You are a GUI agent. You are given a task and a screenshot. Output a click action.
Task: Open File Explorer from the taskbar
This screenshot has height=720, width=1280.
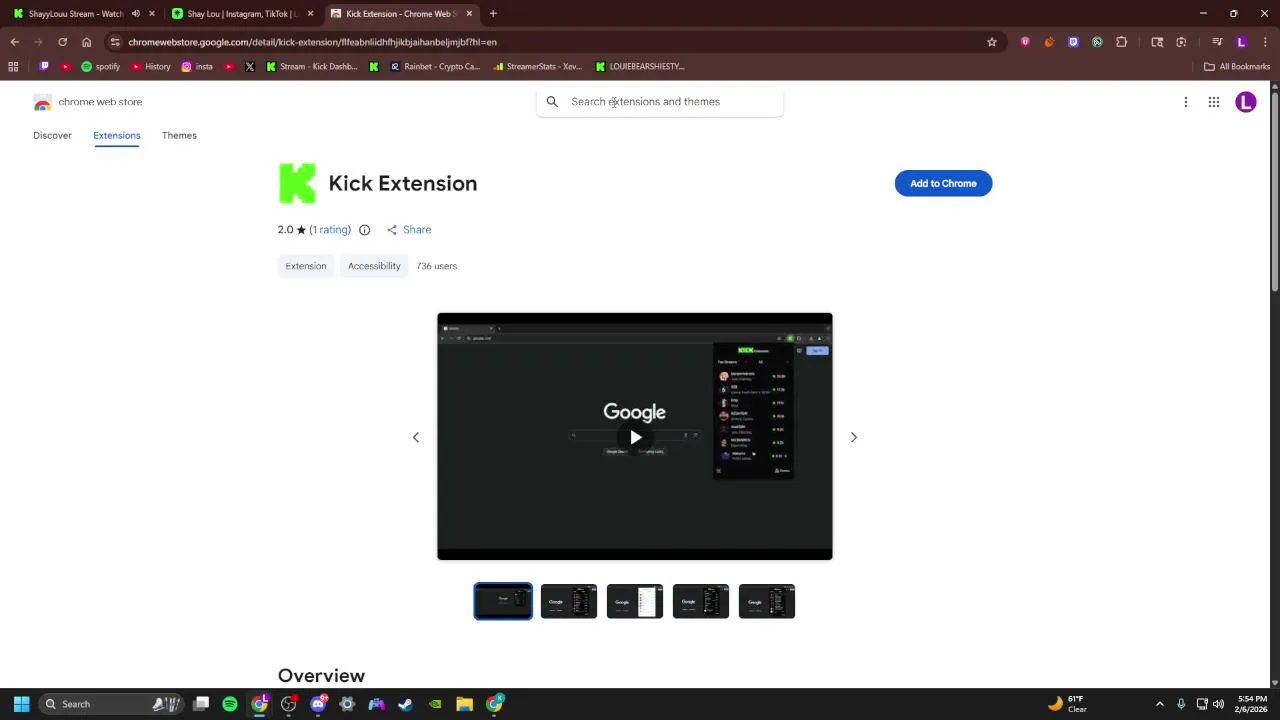[x=464, y=704]
